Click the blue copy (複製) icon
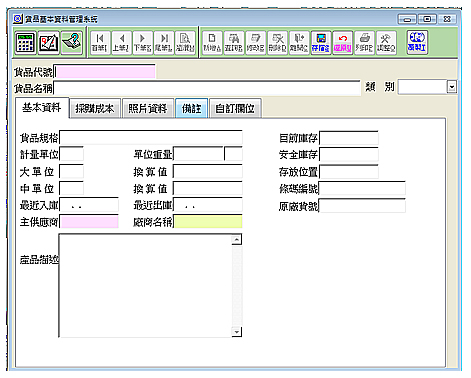Screen dimensions: 471x378 click(417, 42)
